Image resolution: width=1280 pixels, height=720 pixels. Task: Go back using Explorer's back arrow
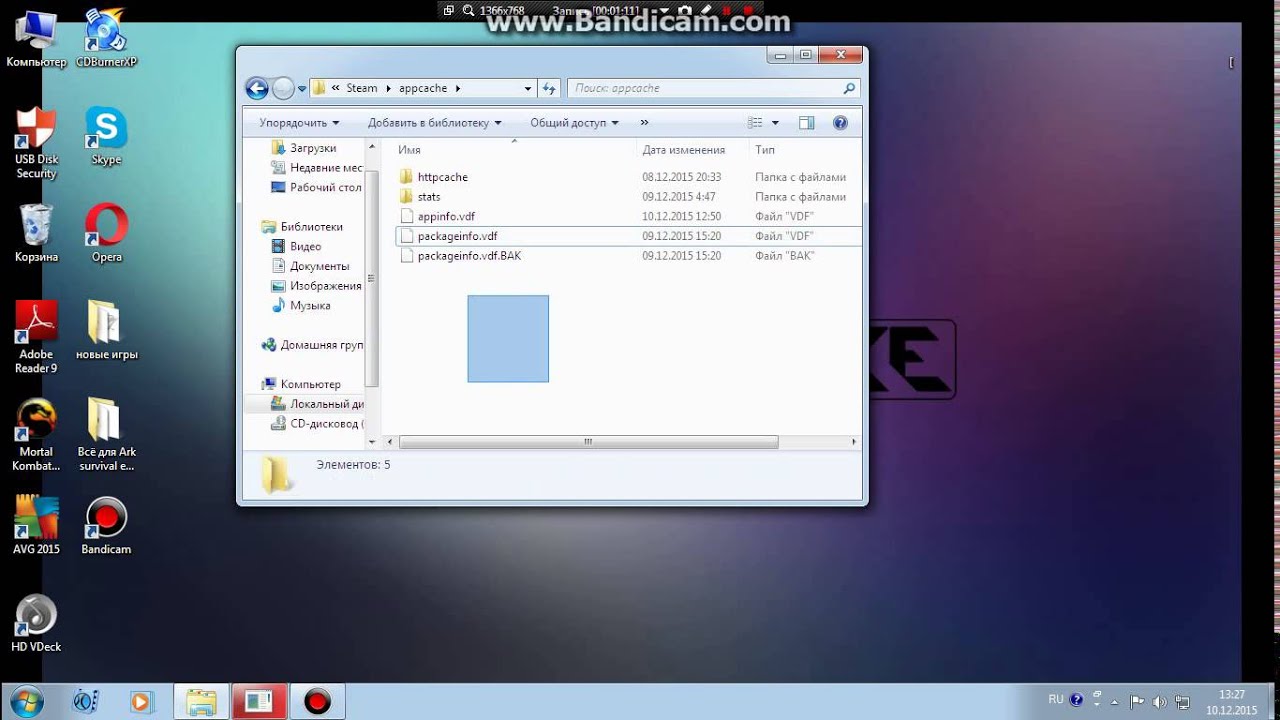257,88
